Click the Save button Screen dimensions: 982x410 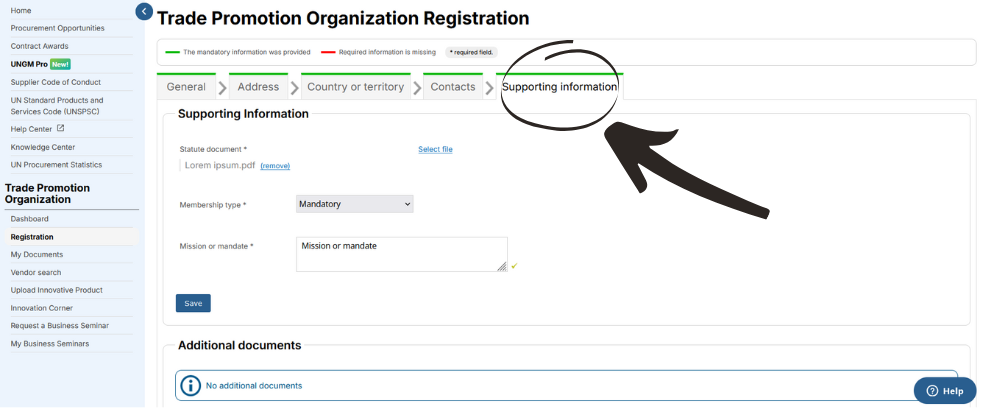[193, 303]
